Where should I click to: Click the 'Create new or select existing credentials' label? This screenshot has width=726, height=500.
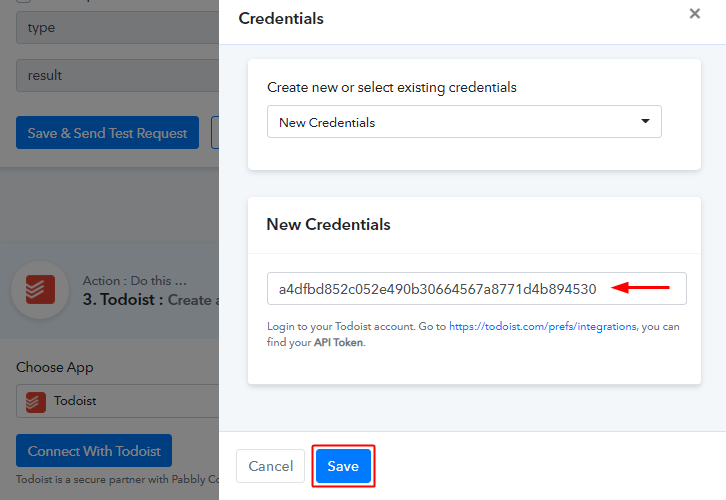(392, 88)
